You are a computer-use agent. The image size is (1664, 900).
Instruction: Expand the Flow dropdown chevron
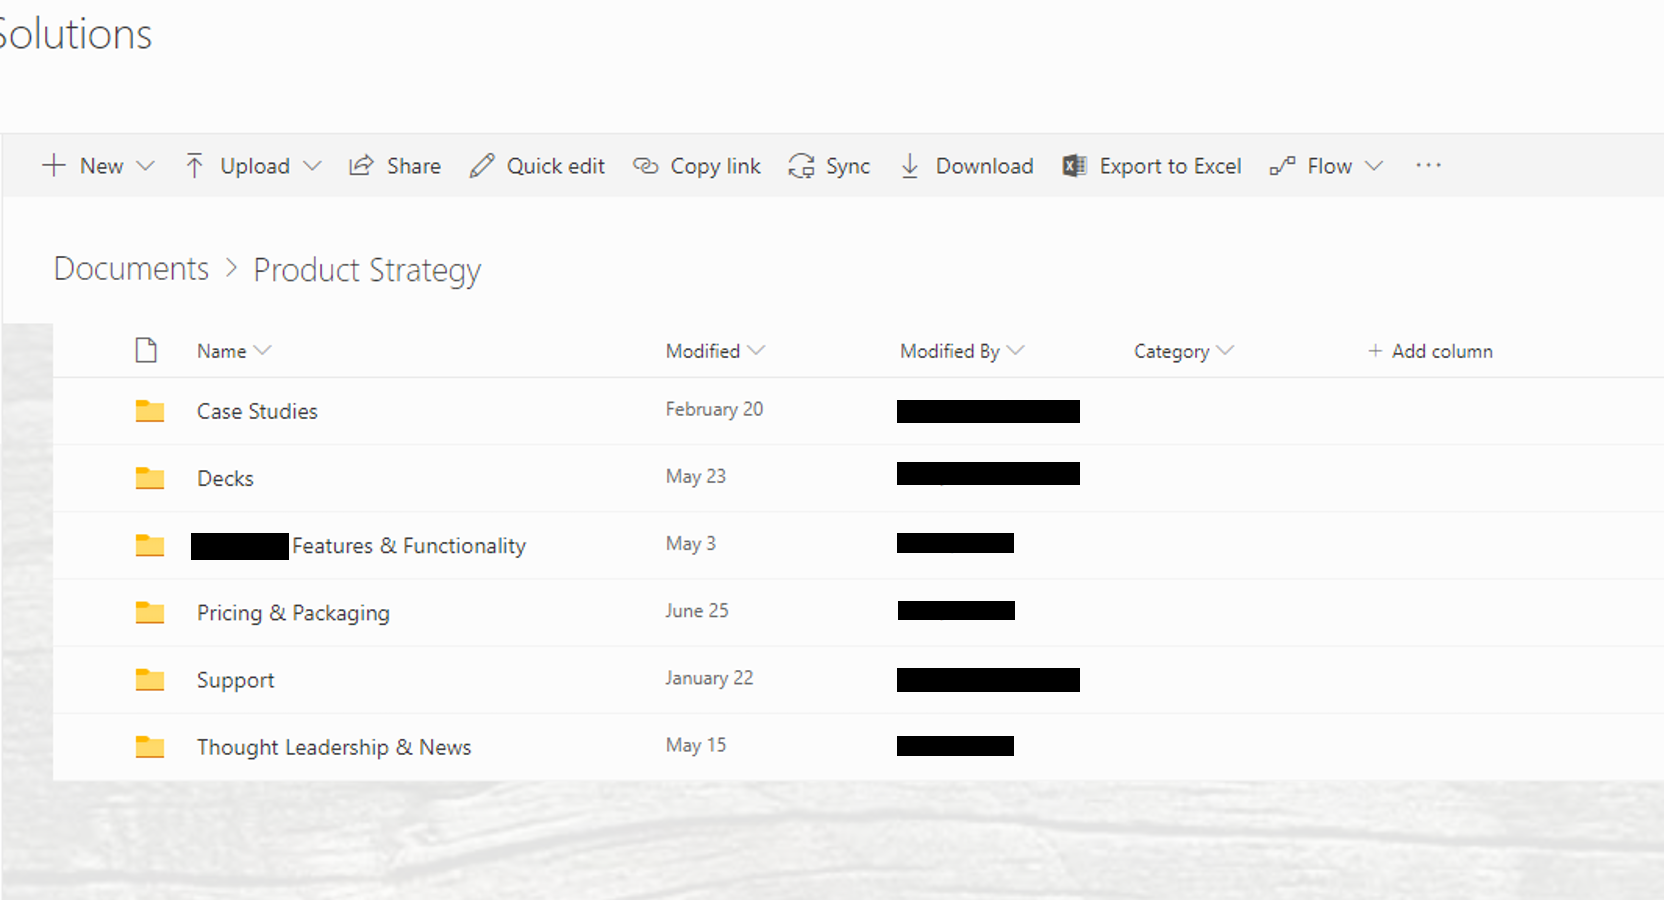[1374, 166]
